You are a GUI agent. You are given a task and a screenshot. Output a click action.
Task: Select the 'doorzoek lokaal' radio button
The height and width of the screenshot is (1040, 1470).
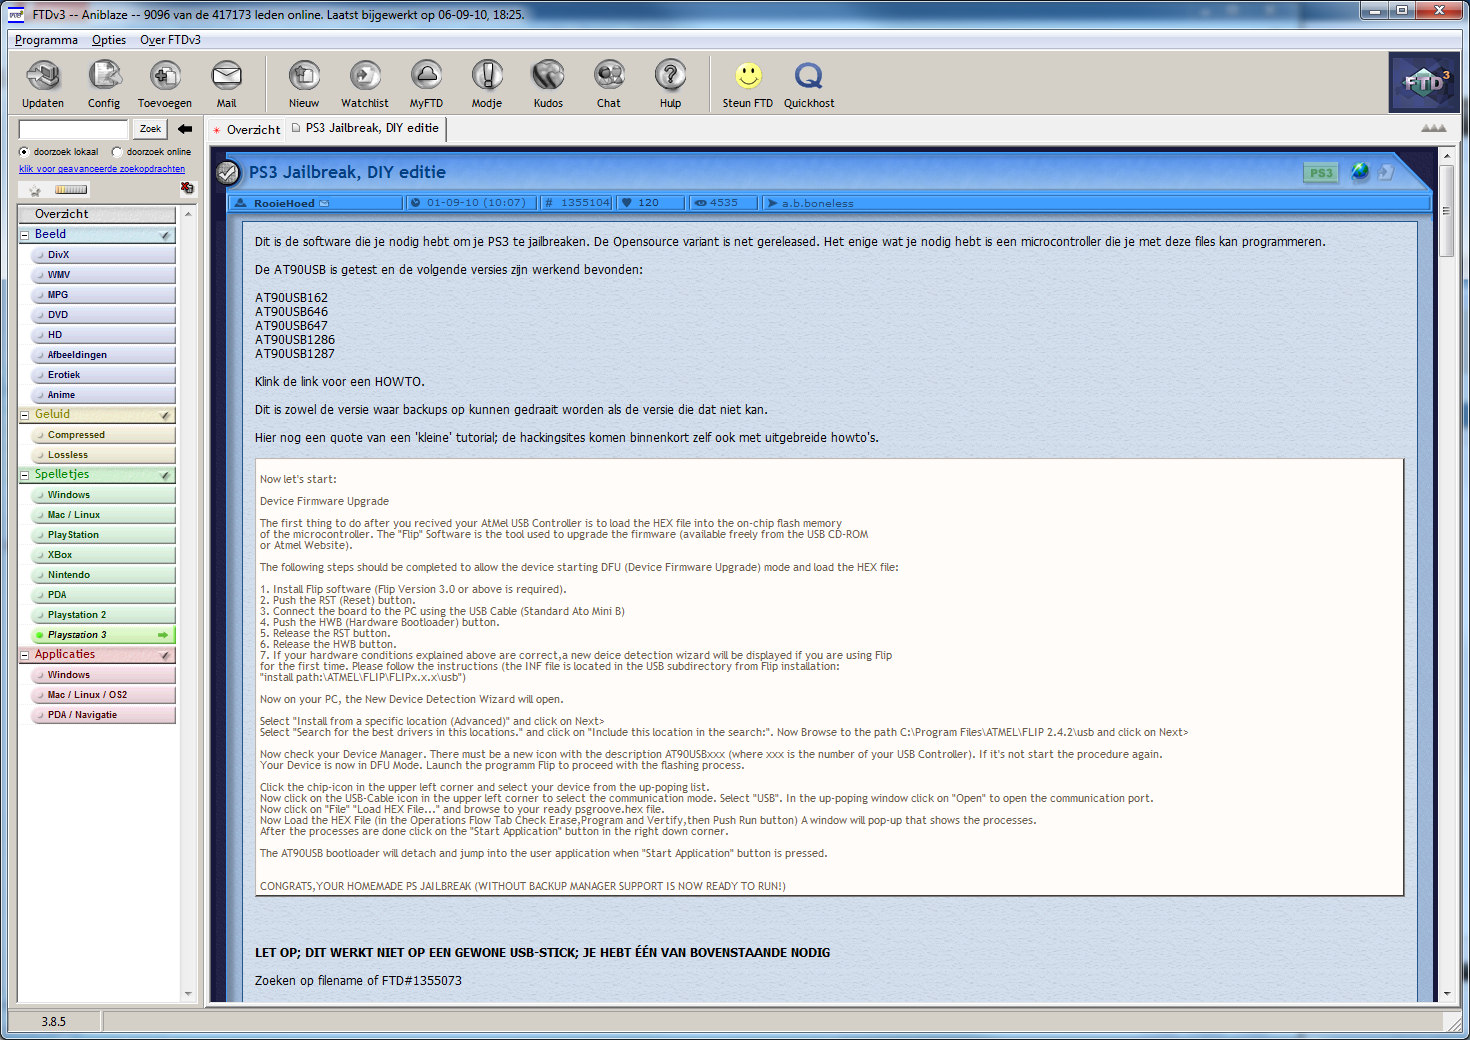[x=24, y=152]
